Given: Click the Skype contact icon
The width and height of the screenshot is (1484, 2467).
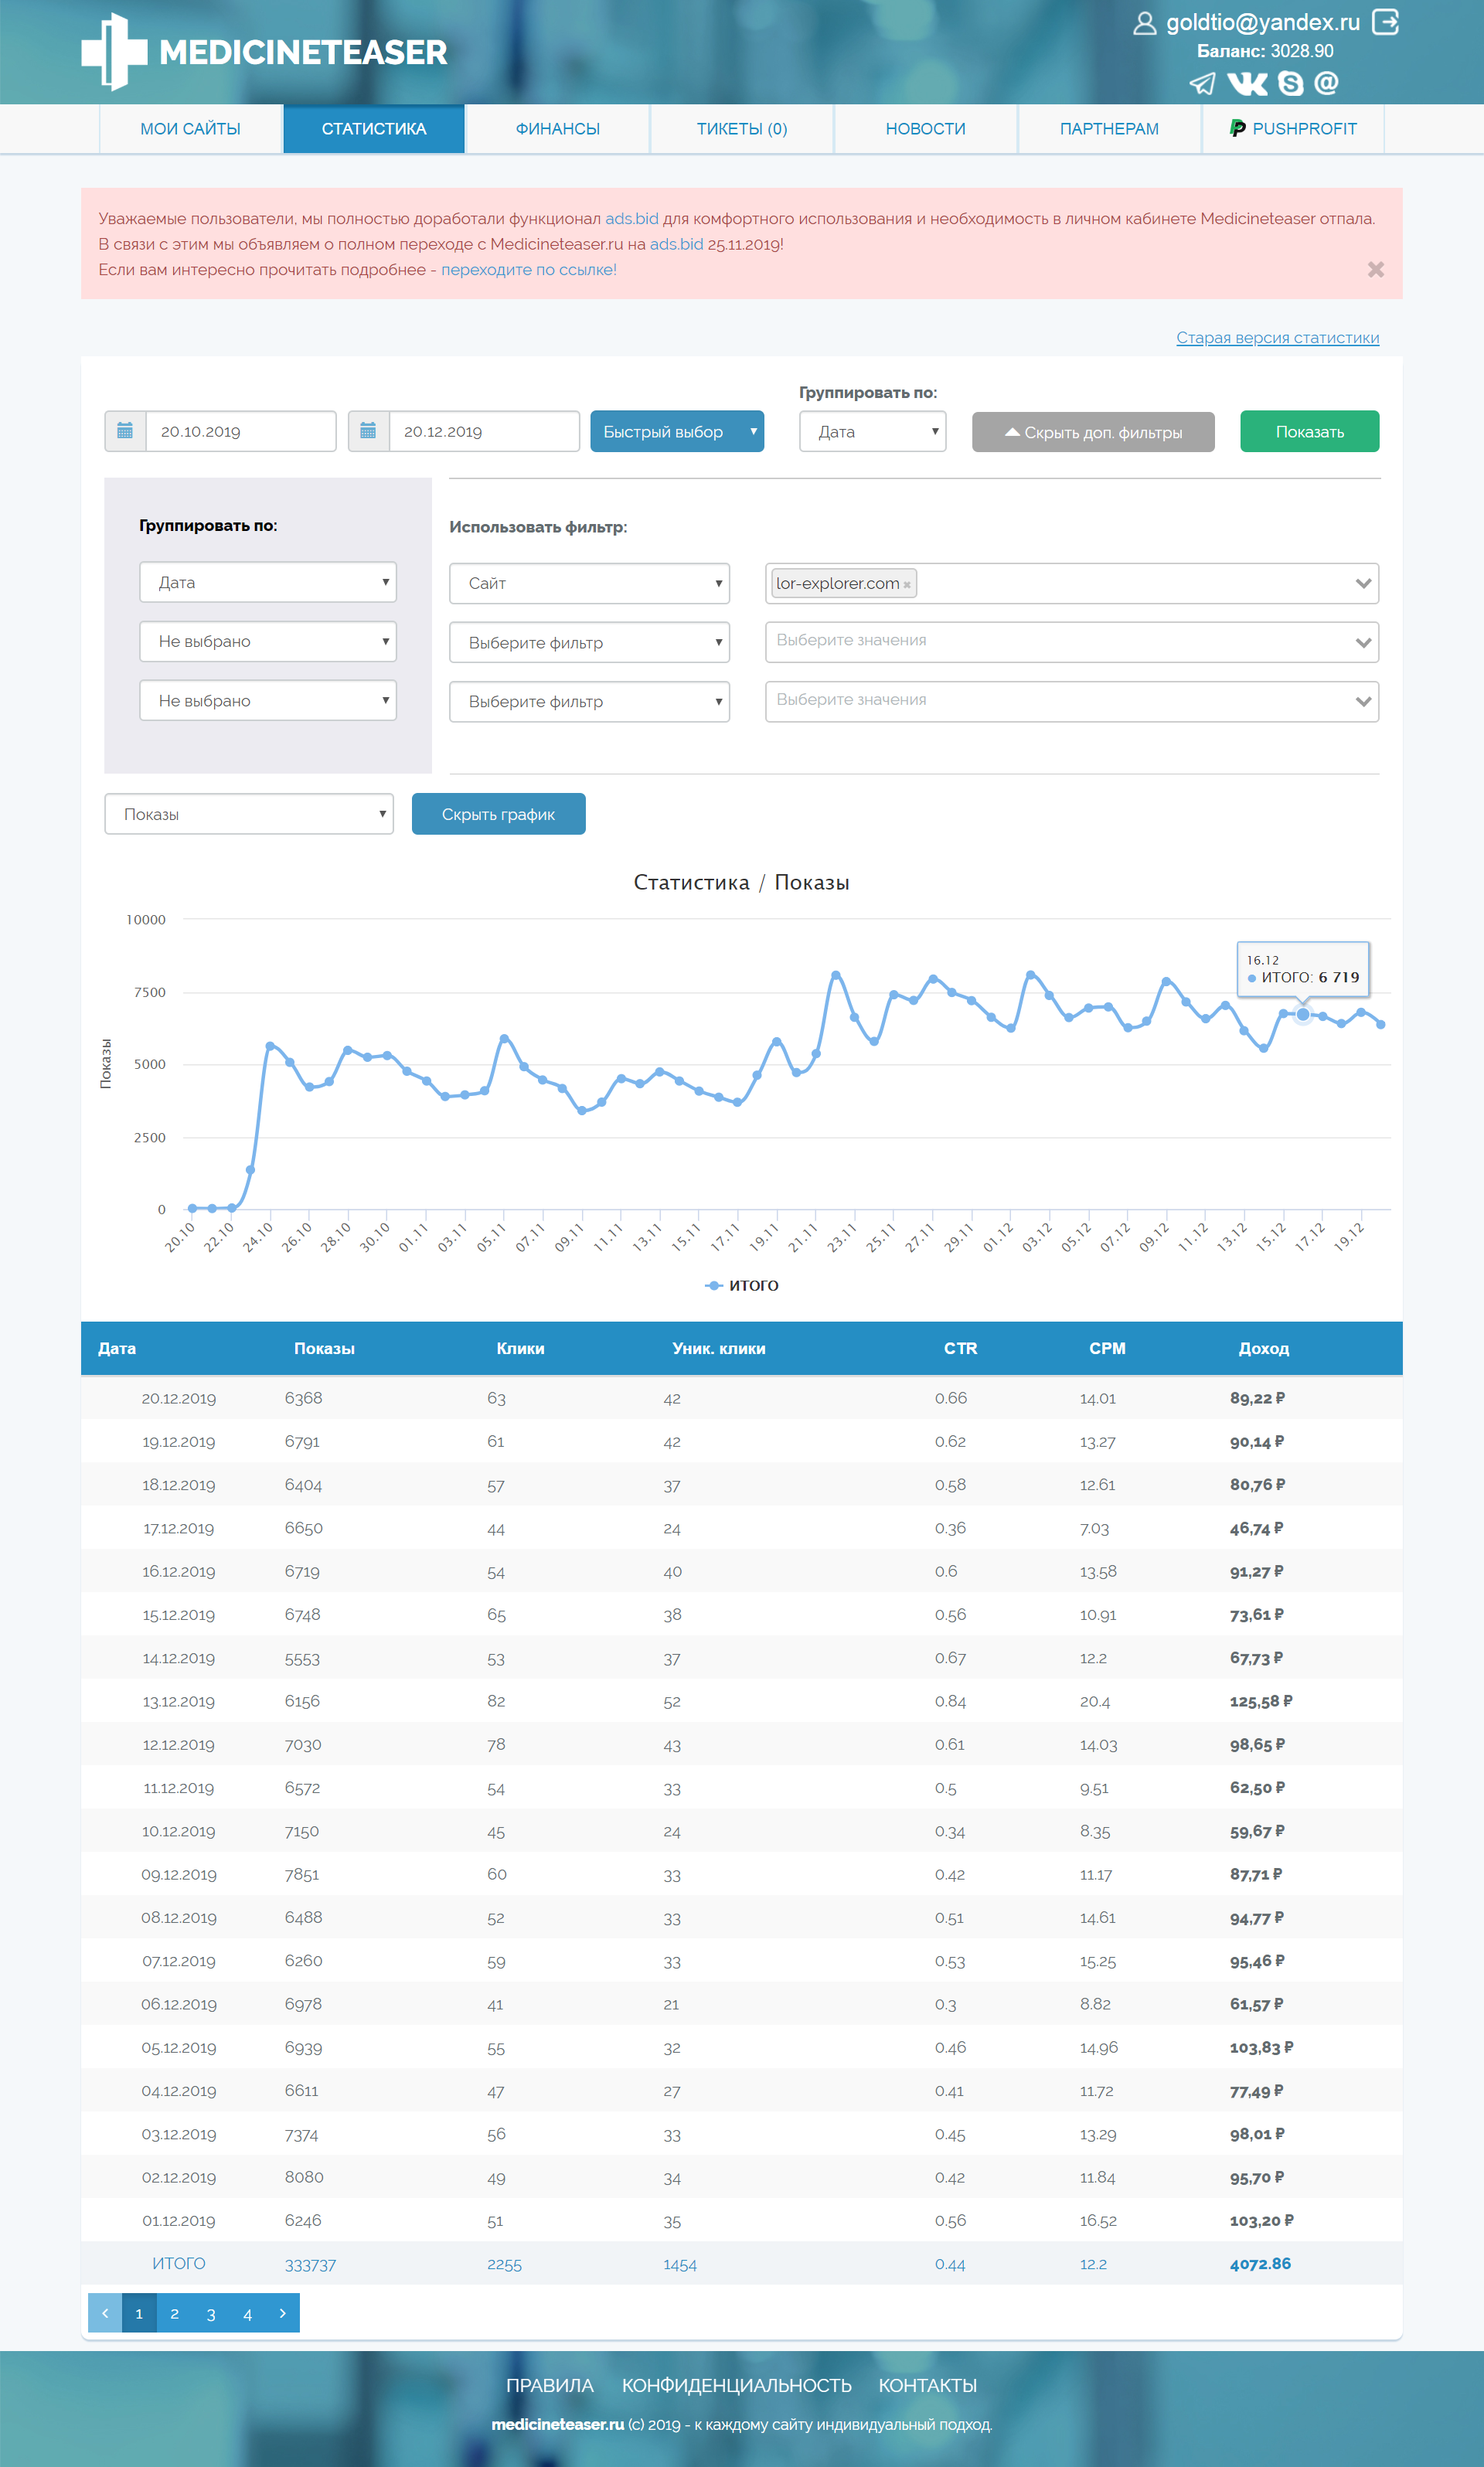Looking at the screenshot, I should pyautogui.click(x=1291, y=84).
